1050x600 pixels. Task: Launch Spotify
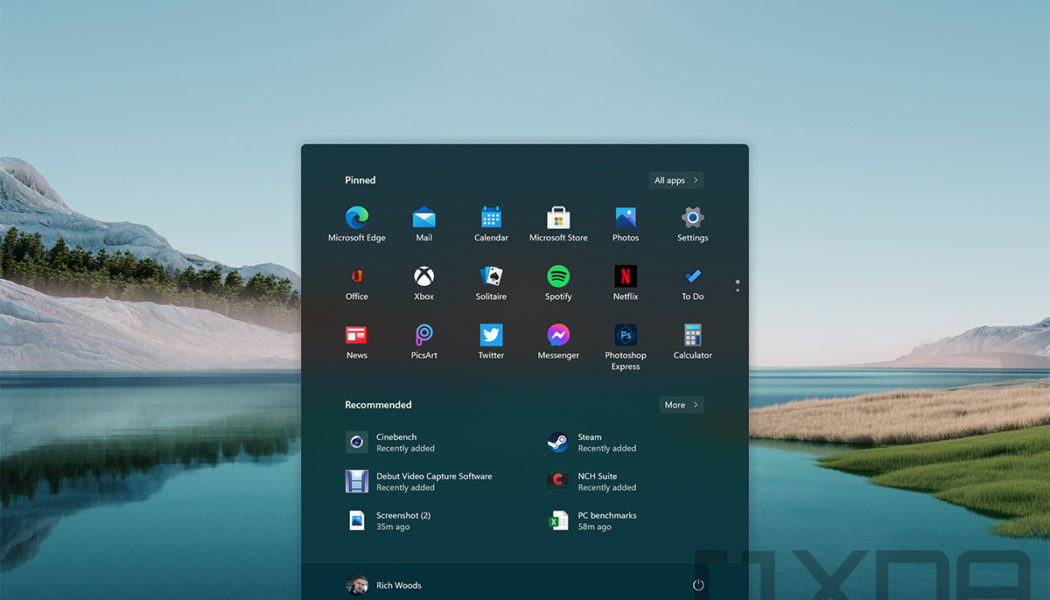557,281
